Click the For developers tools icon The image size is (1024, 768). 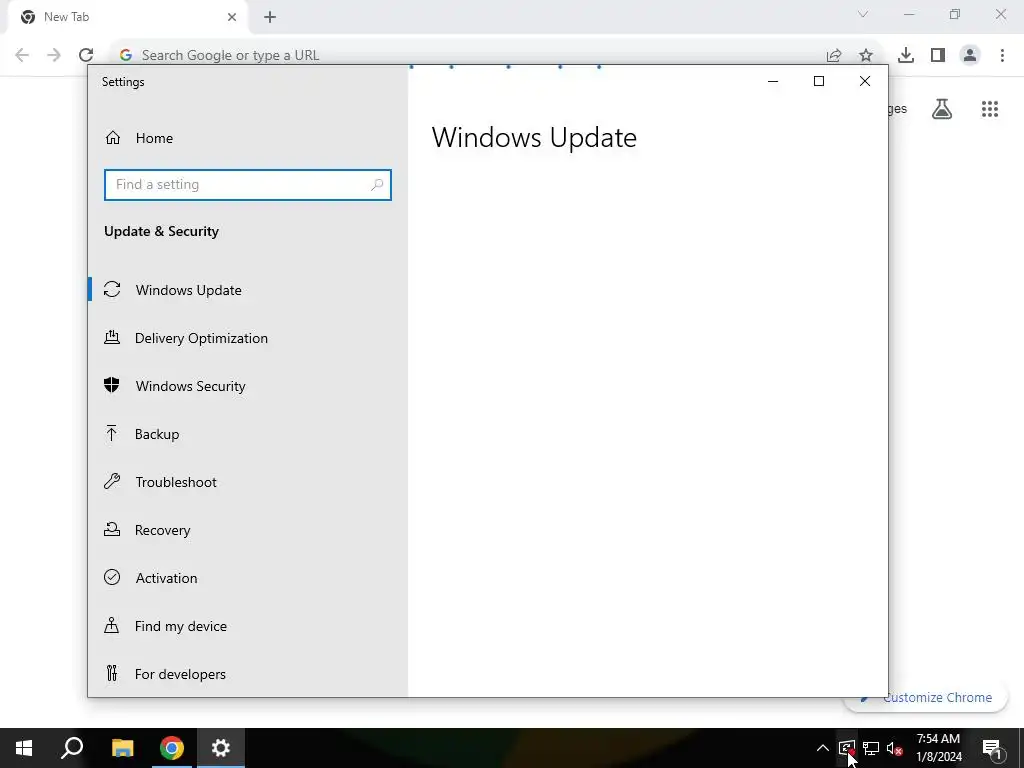[112, 673]
